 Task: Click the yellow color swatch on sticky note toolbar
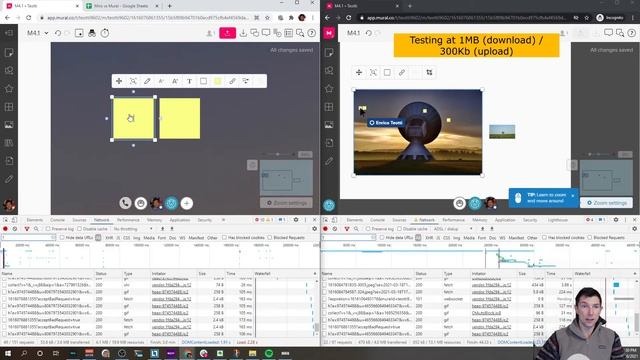pyautogui.click(x=218, y=81)
